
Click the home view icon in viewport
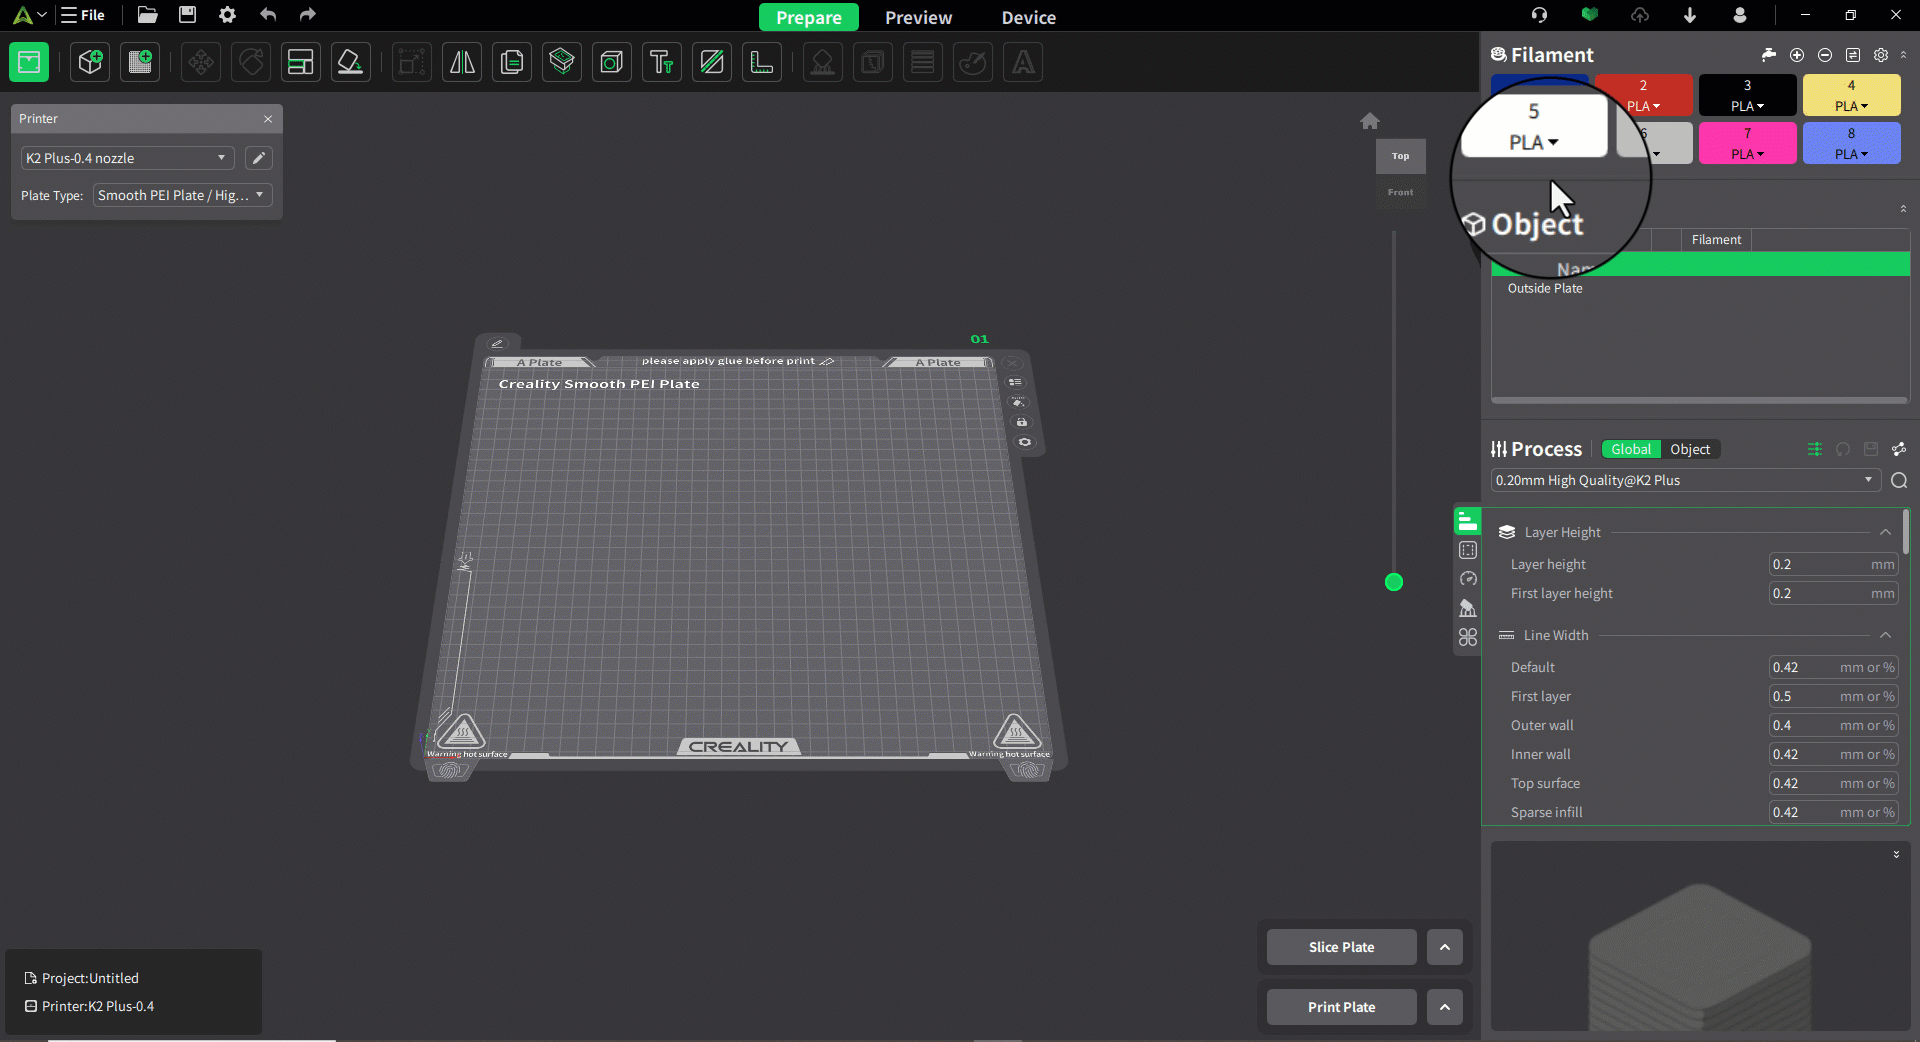(1370, 121)
